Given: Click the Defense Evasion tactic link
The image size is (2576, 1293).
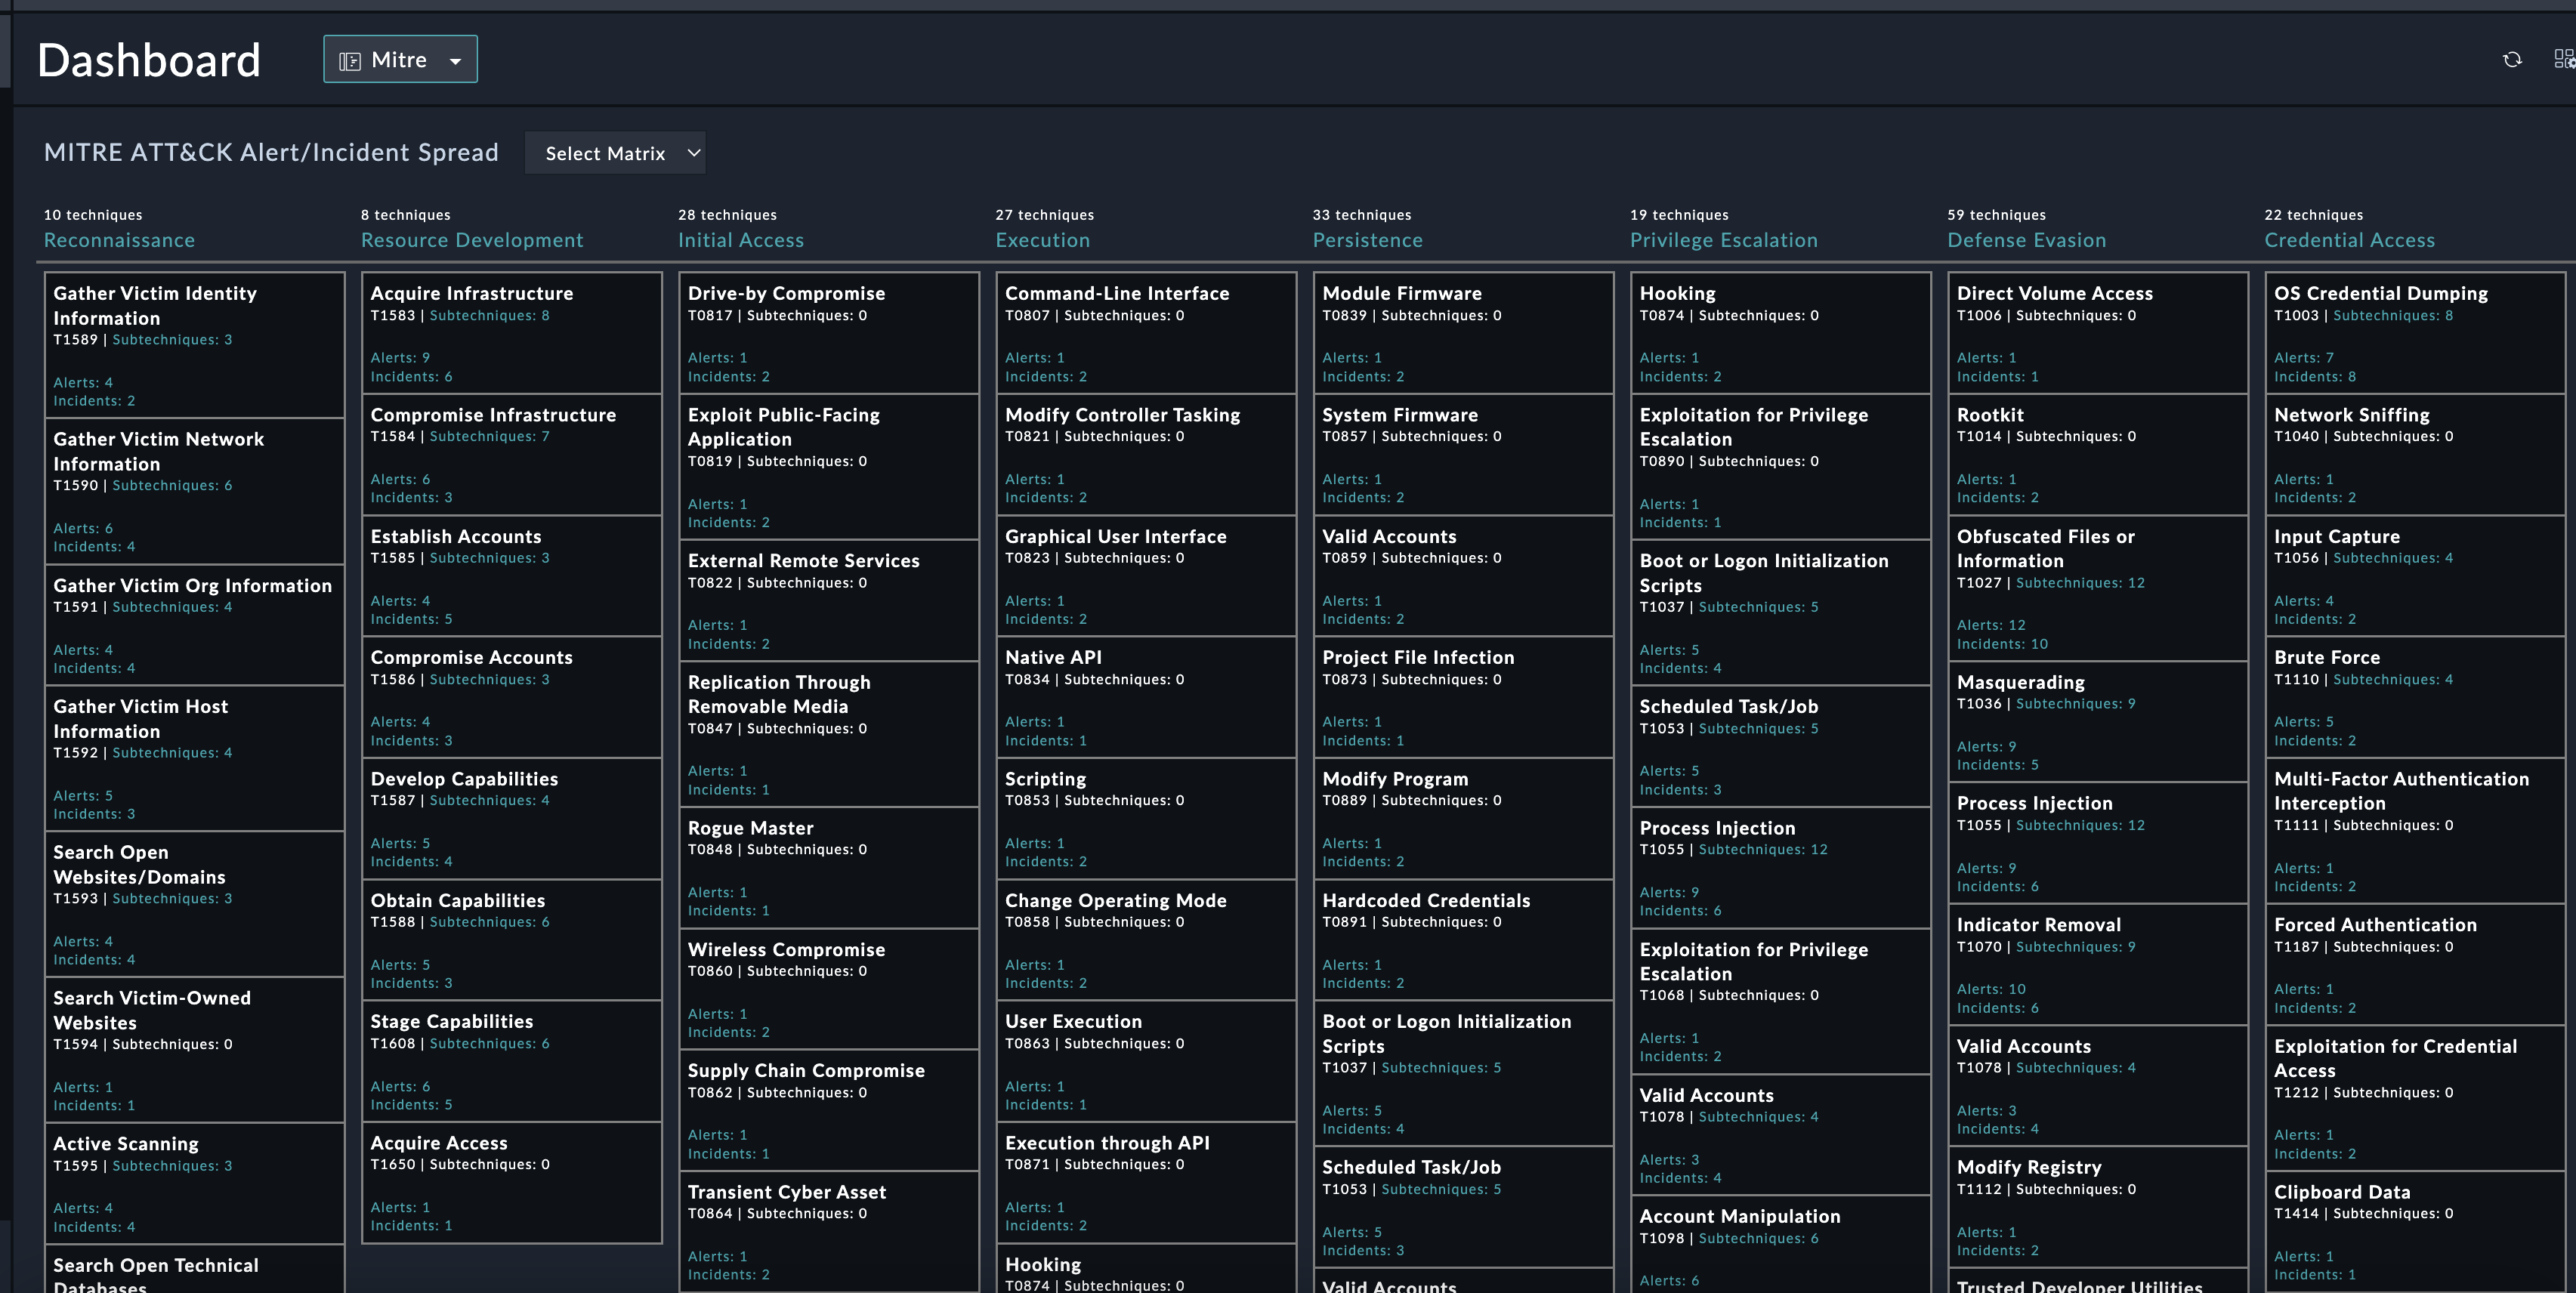Looking at the screenshot, I should pyautogui.click(x=2026, y=240).
